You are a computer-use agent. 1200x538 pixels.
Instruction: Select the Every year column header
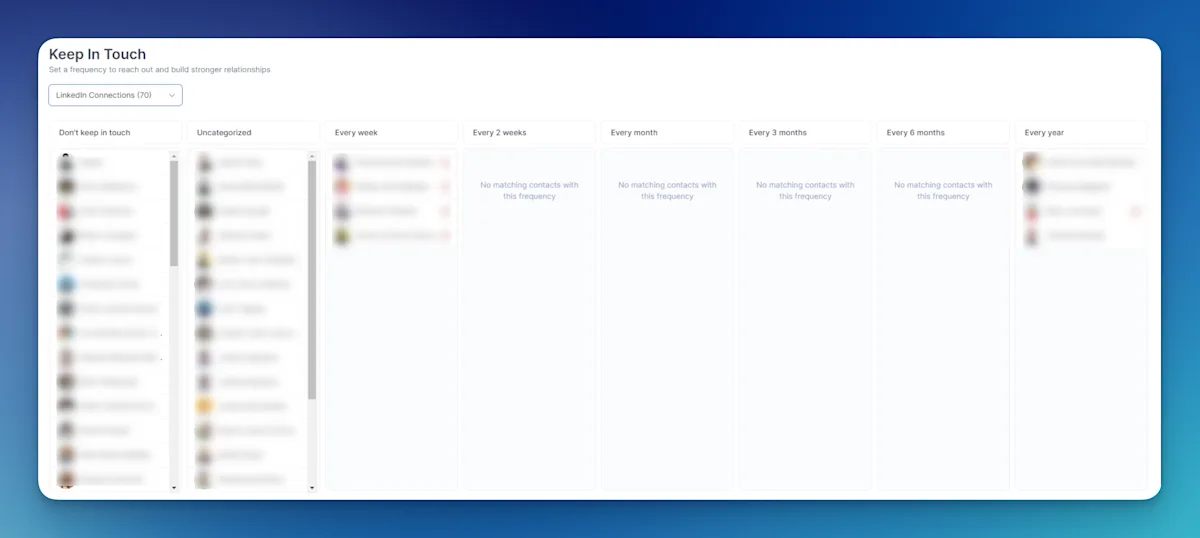coord(1082,132)
